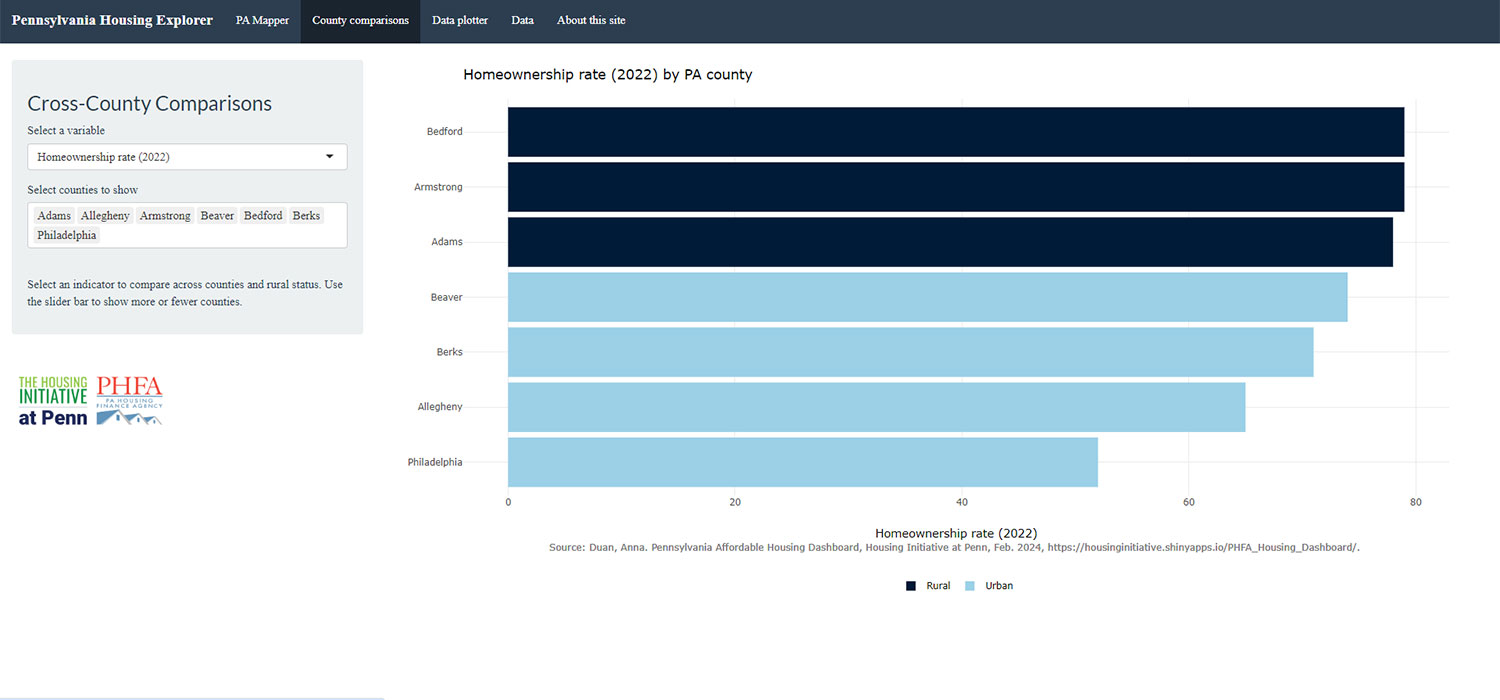
Task: Toggle the Rural legend entry
Action: pos(929,585)
